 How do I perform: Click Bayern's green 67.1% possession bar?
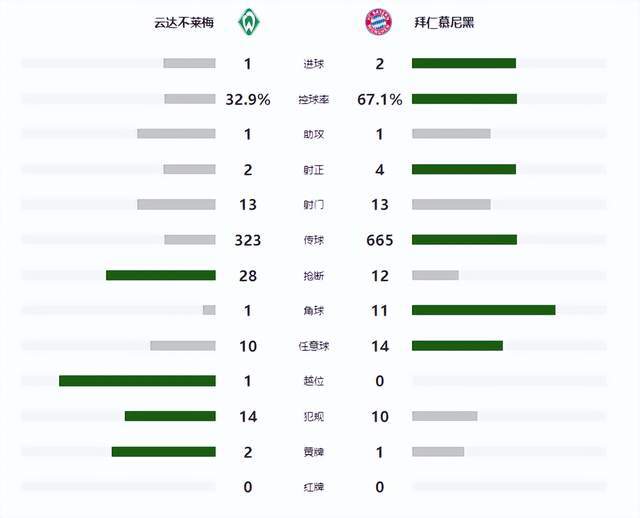click(464, 99)
